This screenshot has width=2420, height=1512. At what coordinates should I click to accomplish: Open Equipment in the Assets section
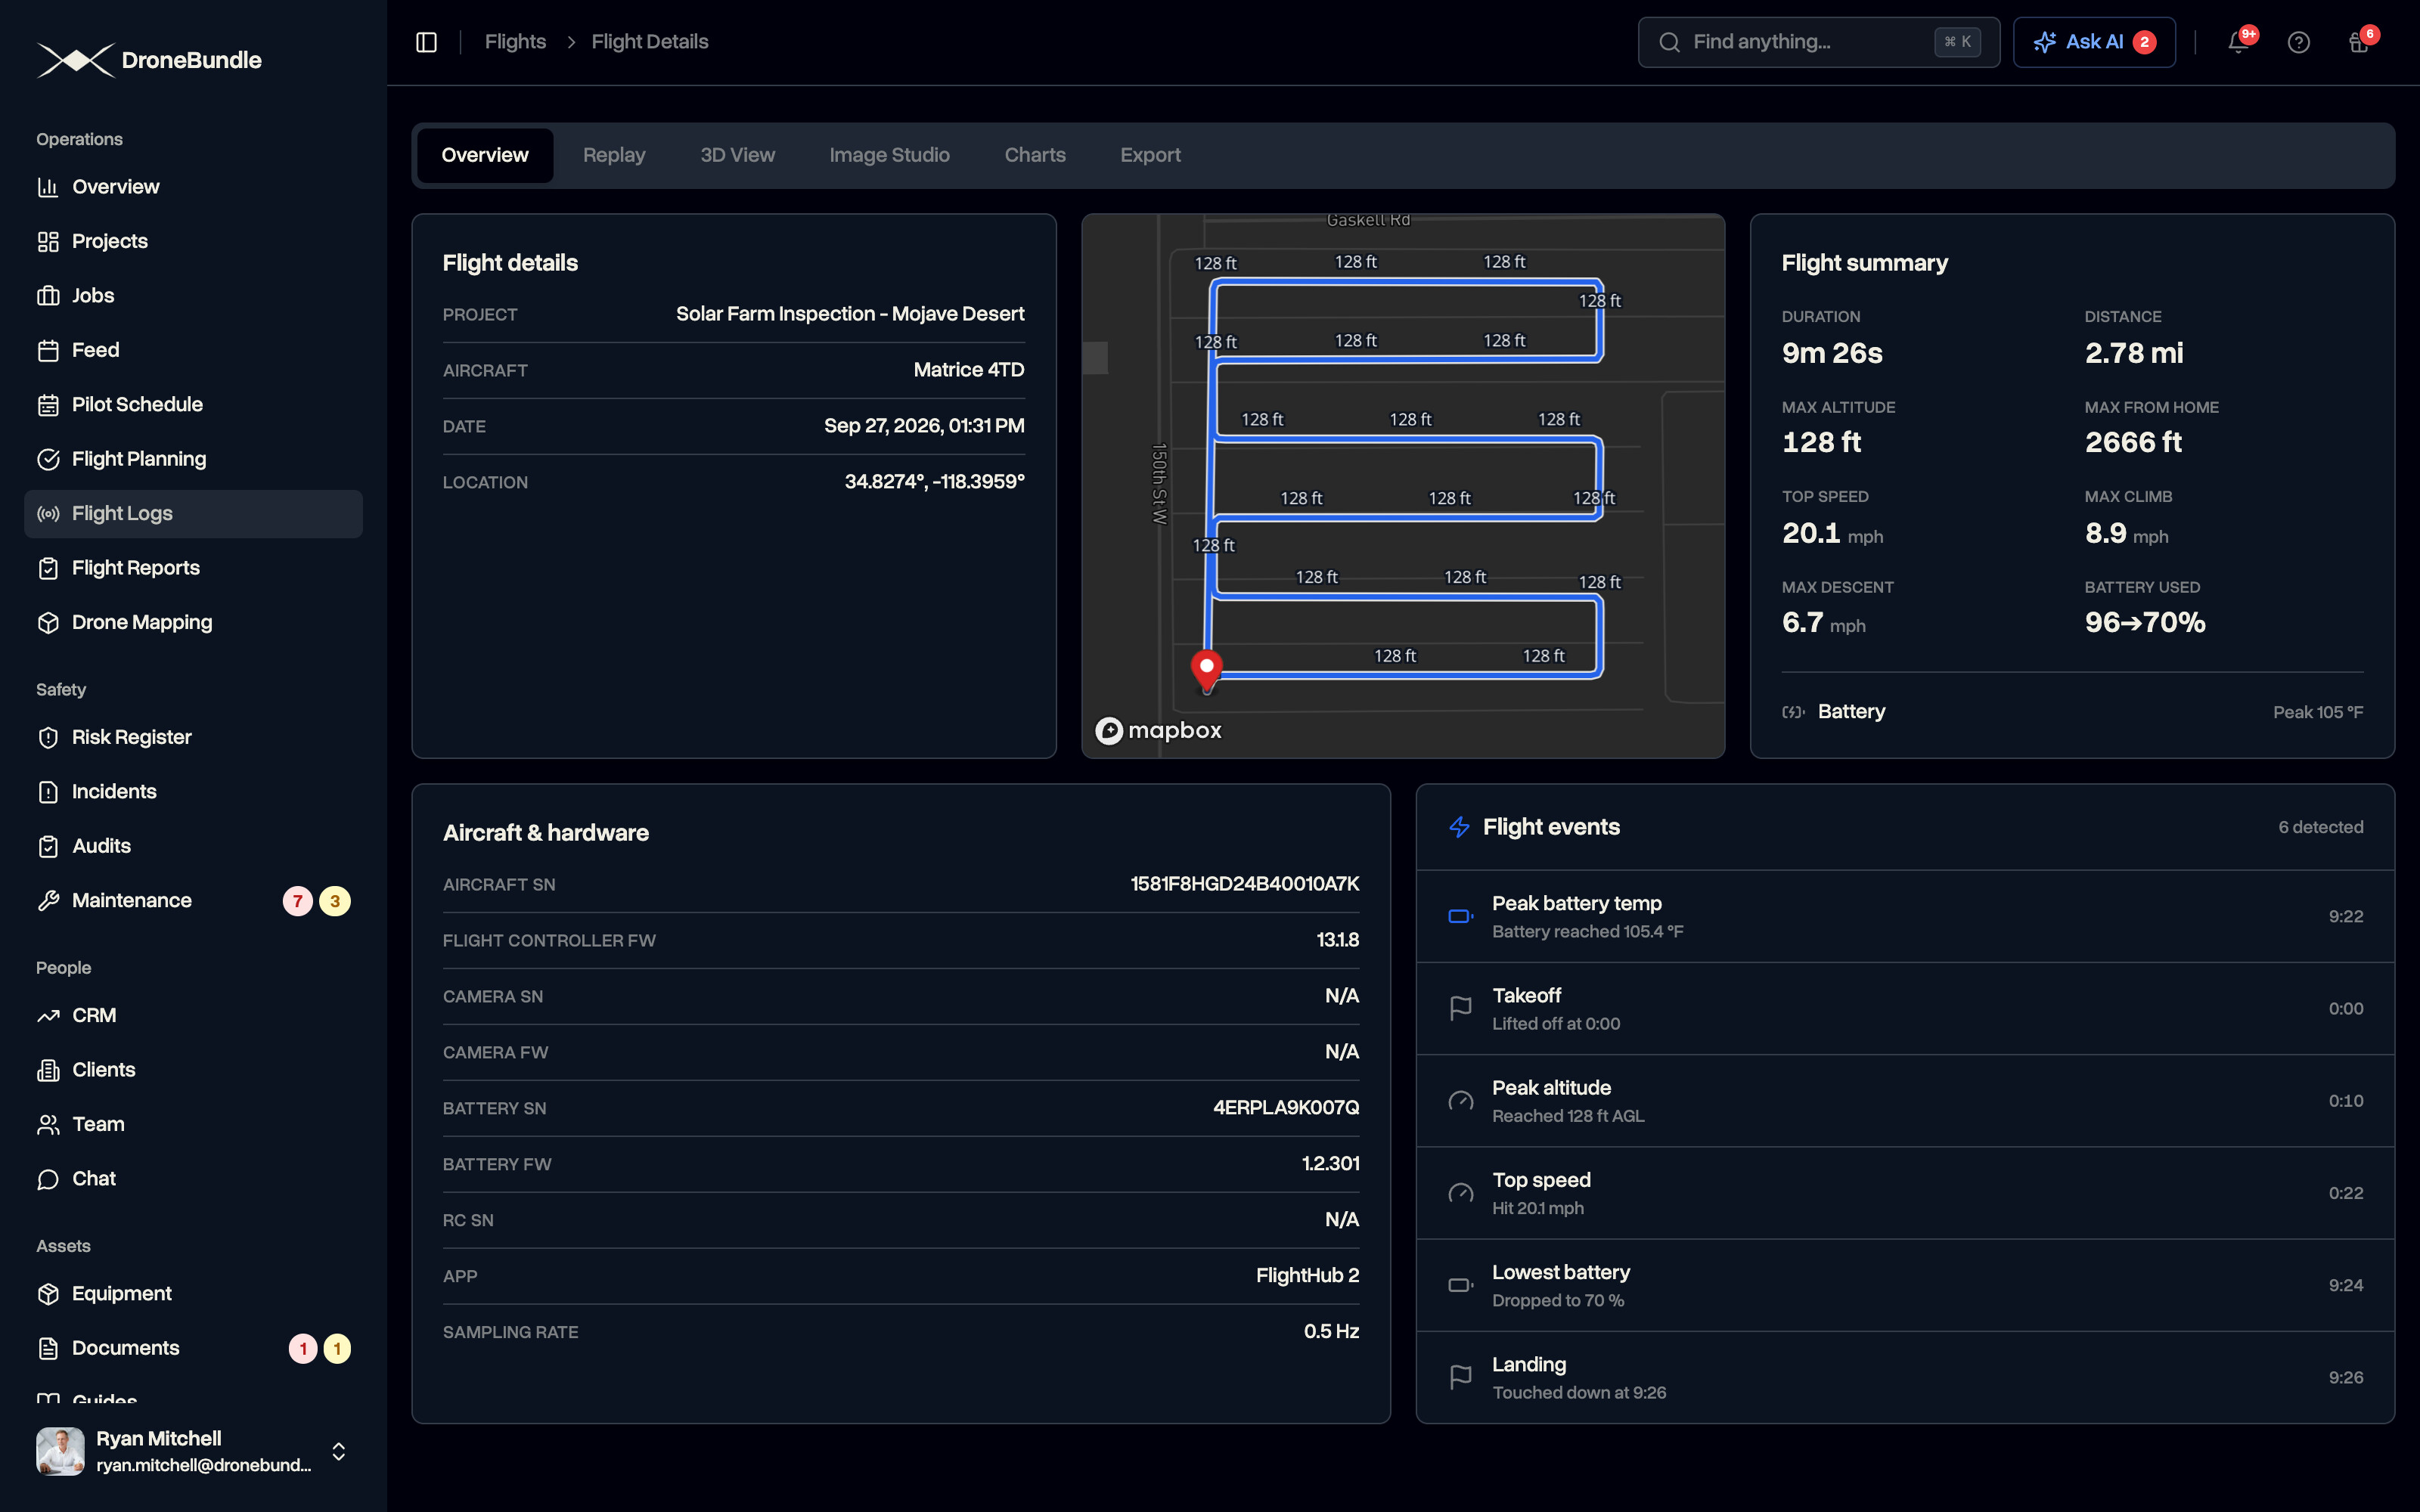193,1294
